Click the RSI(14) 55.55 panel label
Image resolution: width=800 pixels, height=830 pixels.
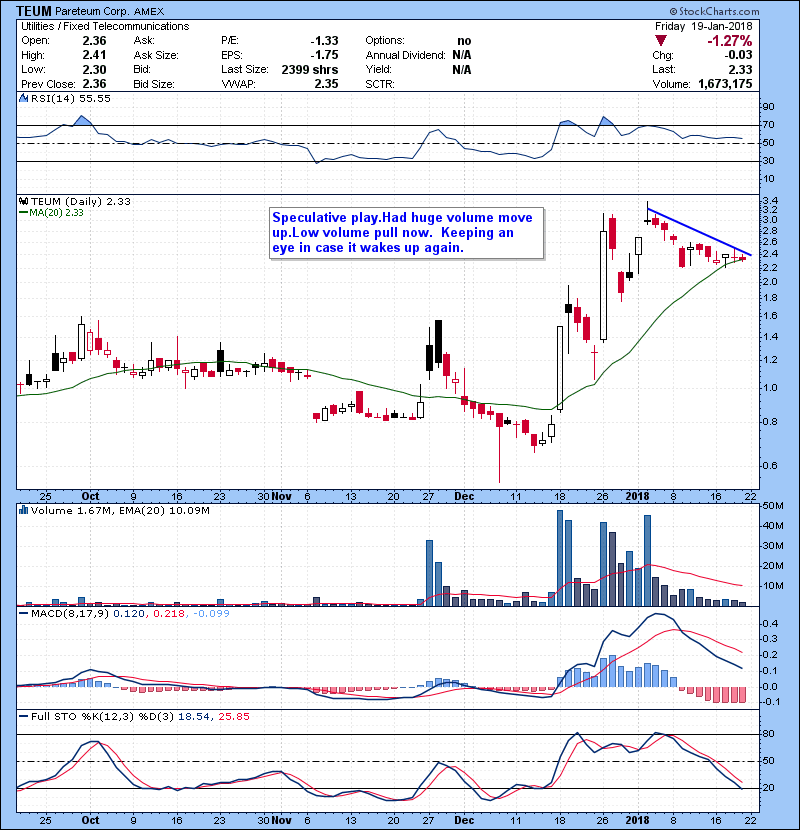point(70,98)
